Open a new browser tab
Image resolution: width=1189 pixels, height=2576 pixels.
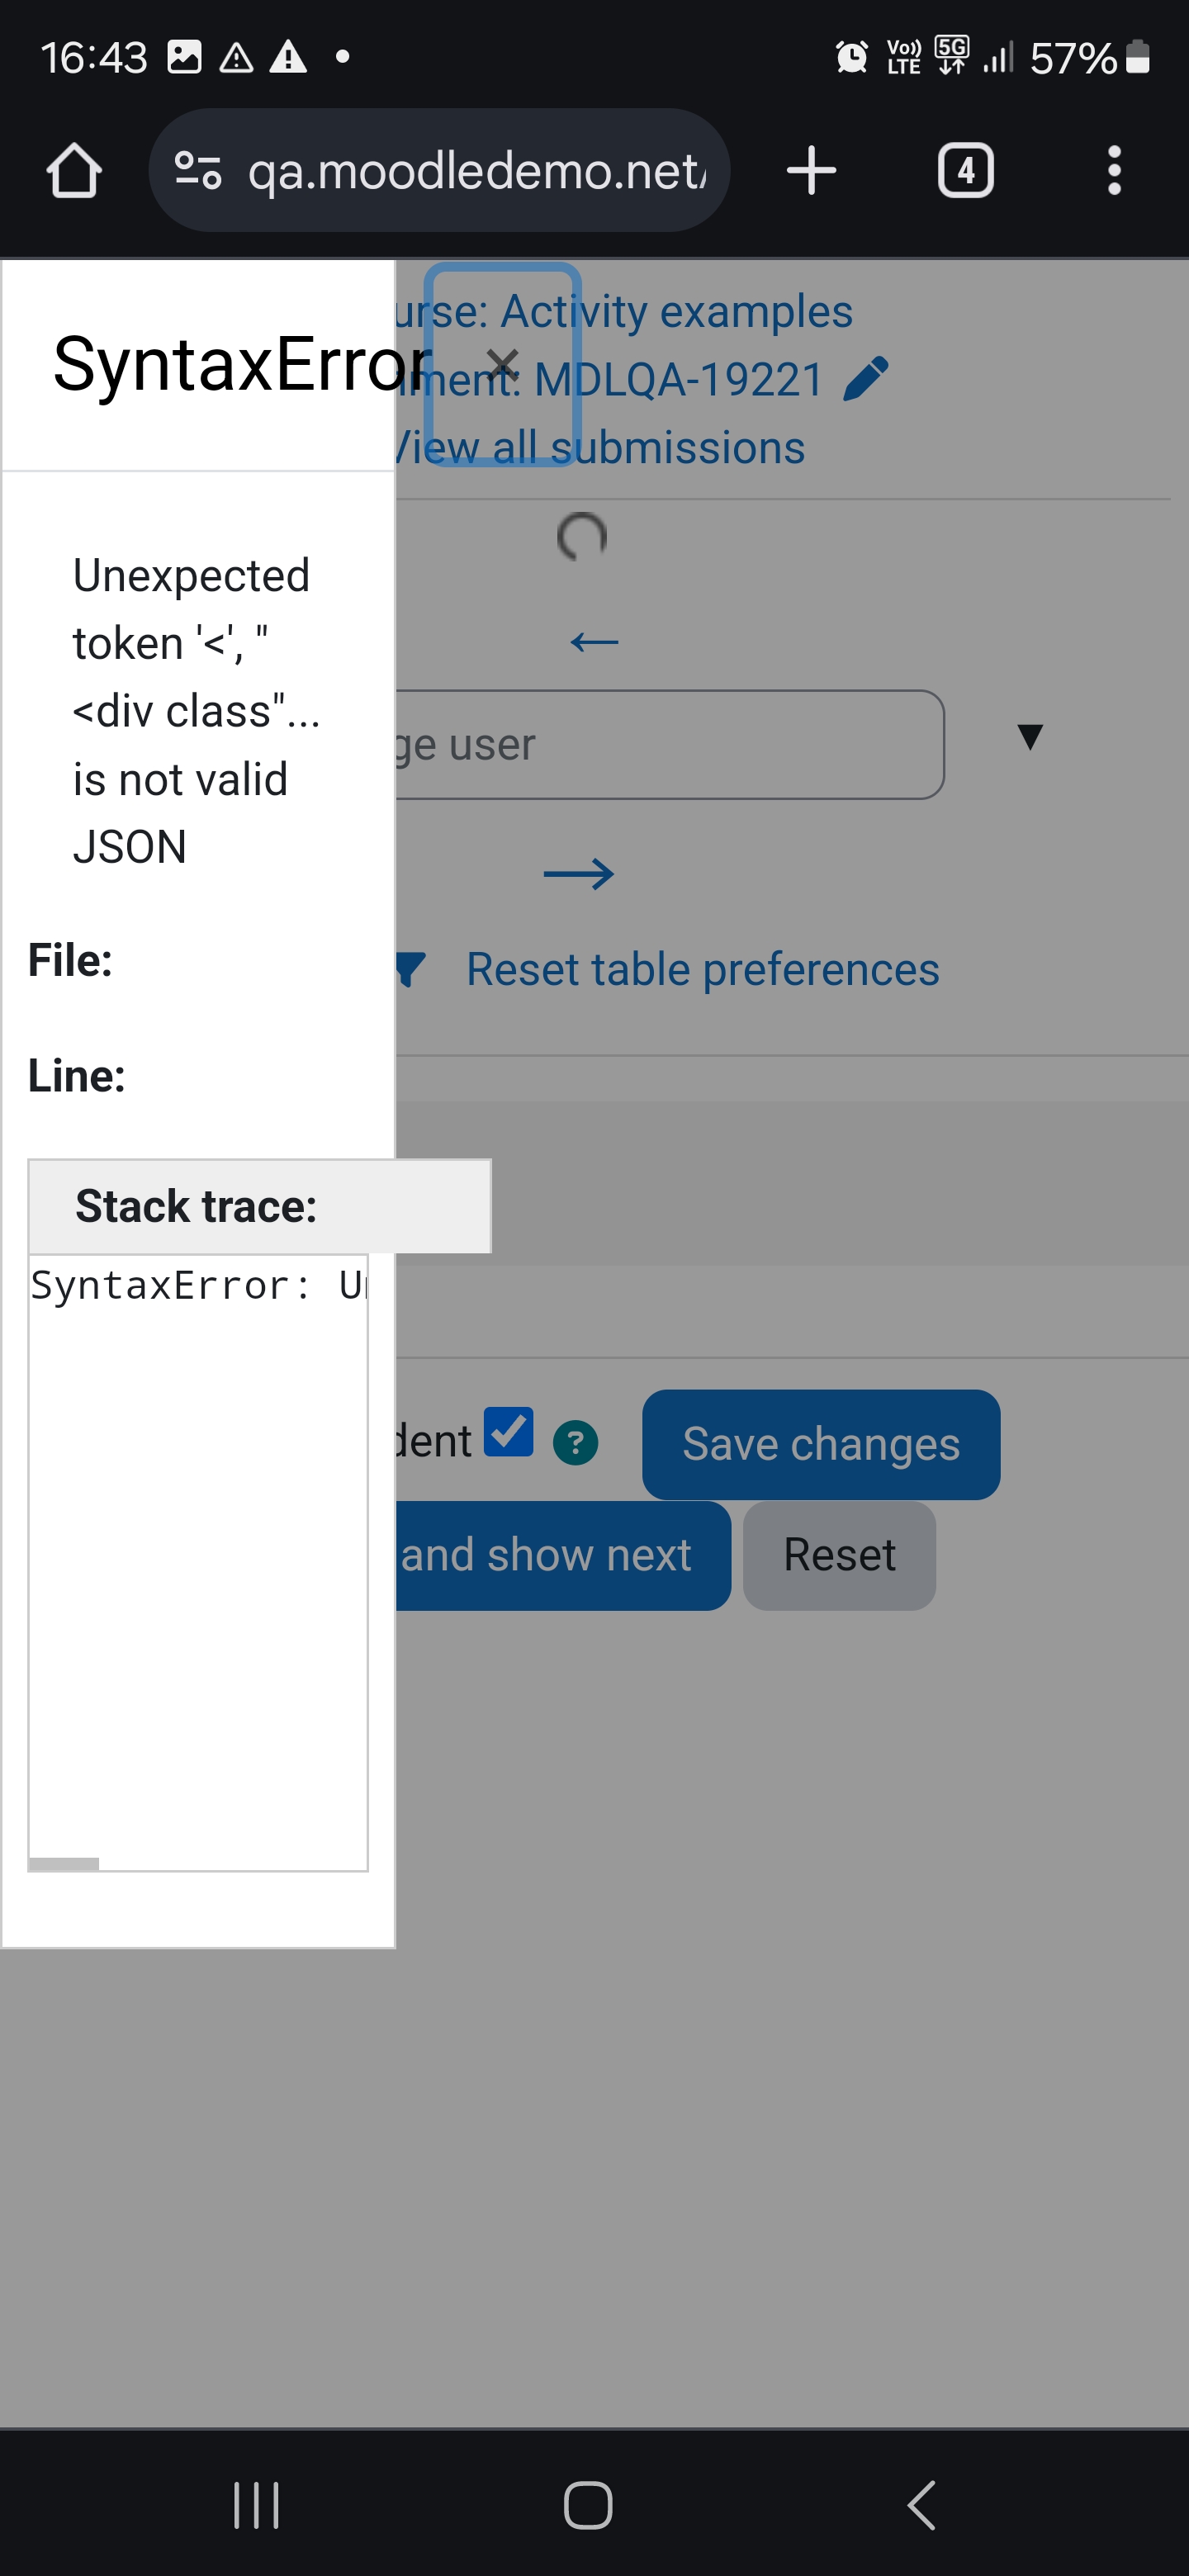pos(811,170)
